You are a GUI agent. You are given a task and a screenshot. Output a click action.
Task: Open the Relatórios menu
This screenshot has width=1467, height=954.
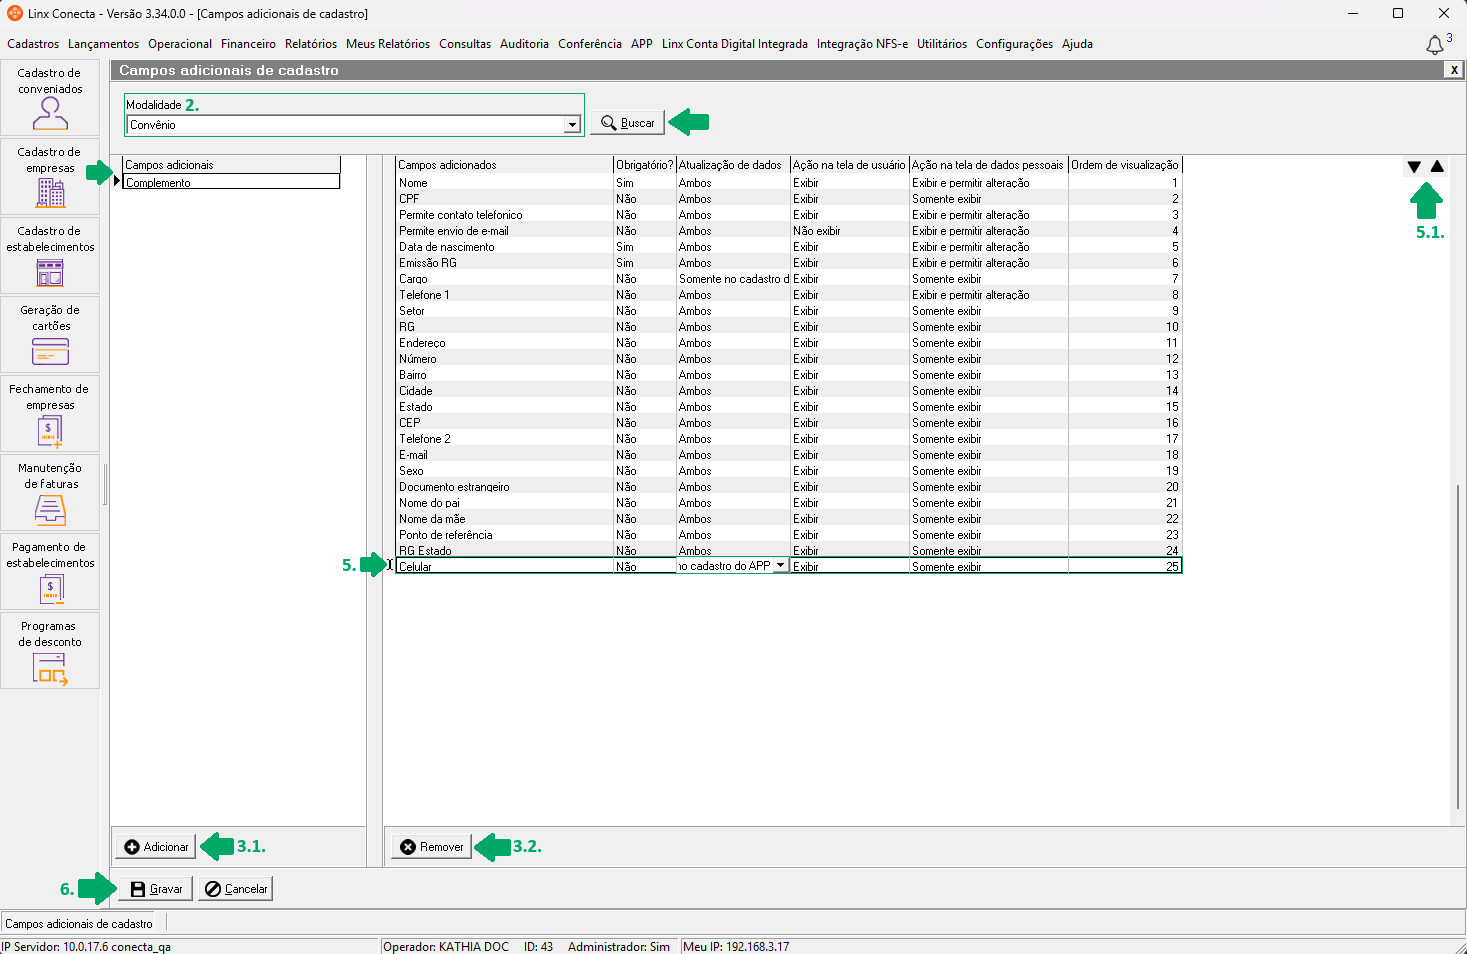pyautogui.click(x=310, y=44)
